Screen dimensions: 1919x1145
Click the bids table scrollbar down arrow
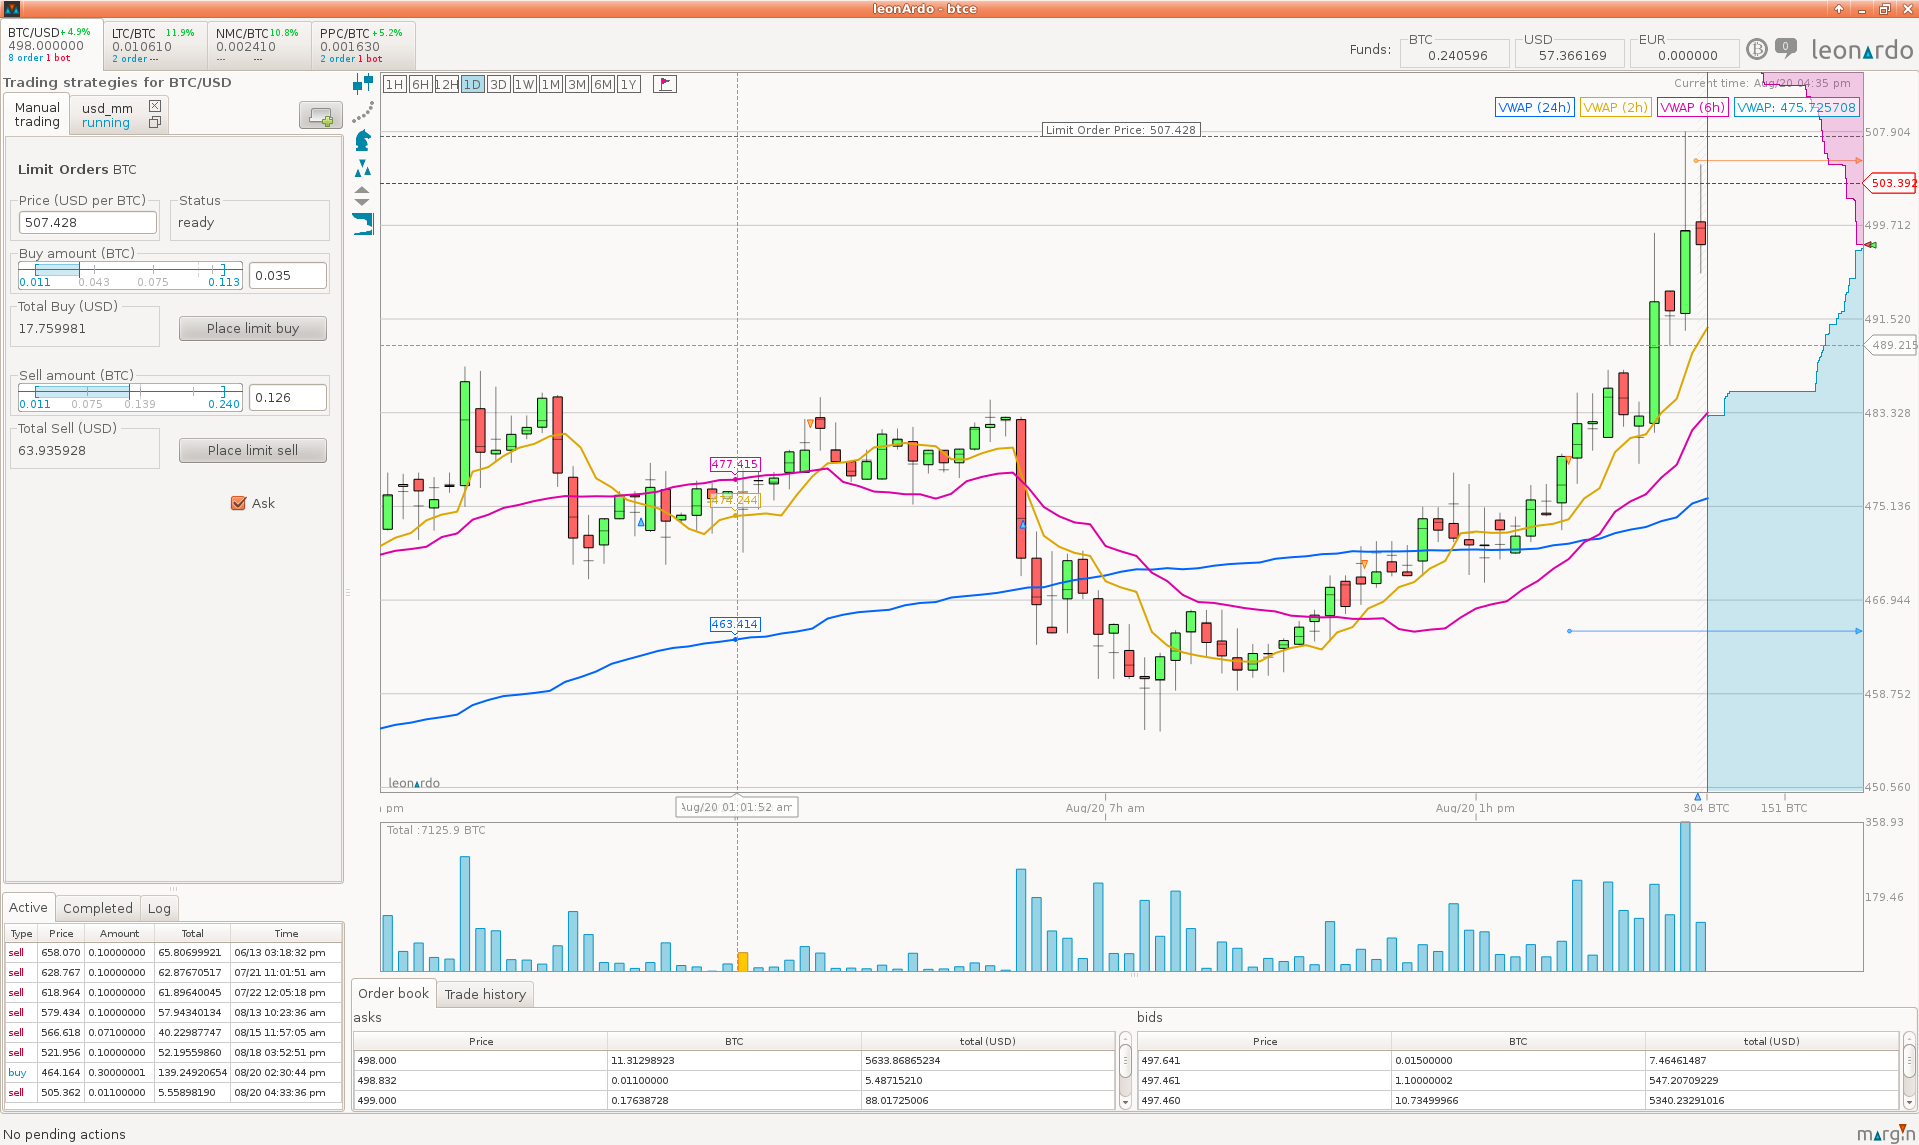pos(1909,1102)
